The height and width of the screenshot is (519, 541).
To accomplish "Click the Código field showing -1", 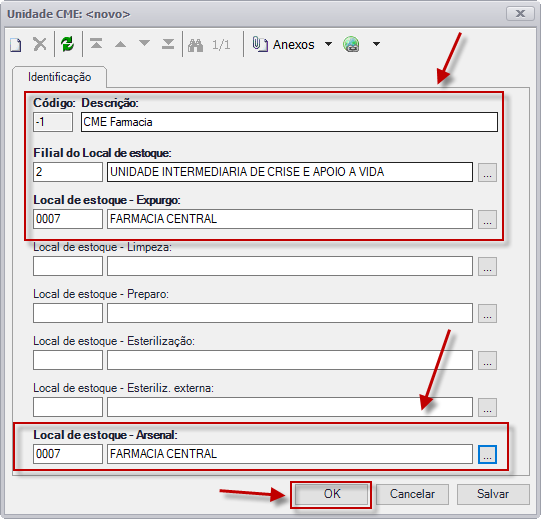I will click(x=53, y=122).
